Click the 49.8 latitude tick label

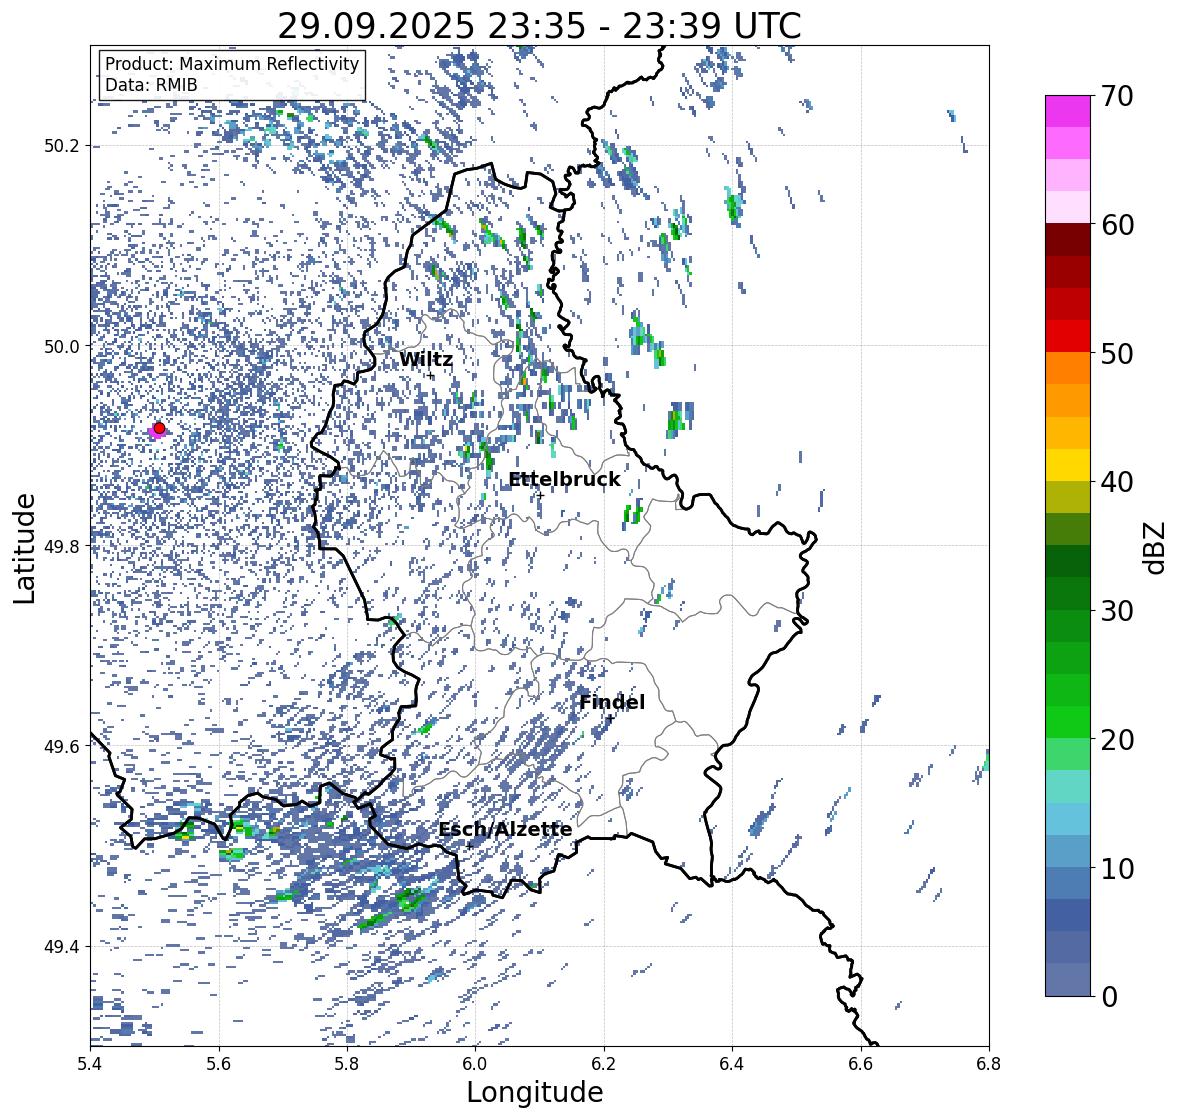tap(63, 546)
